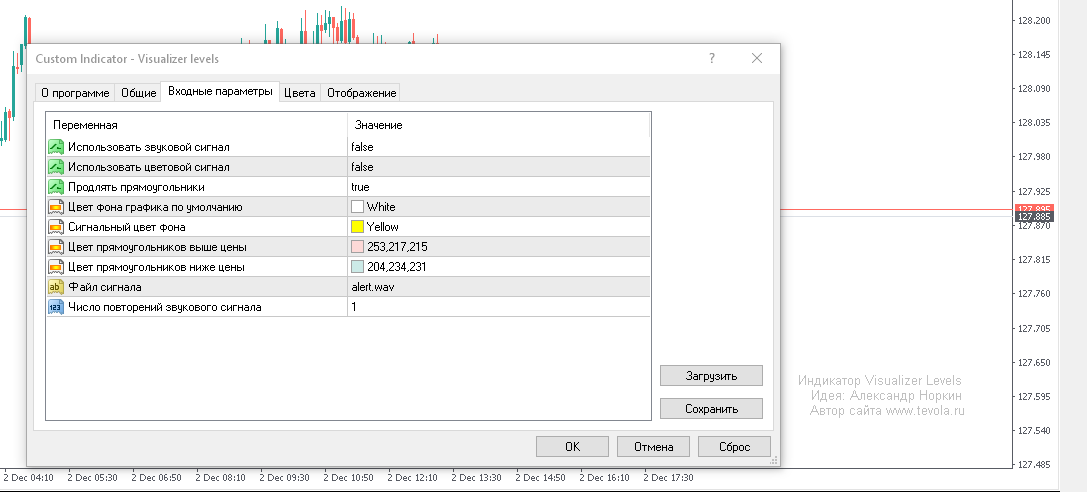Select the Входные параметры tab

(220, 91)
